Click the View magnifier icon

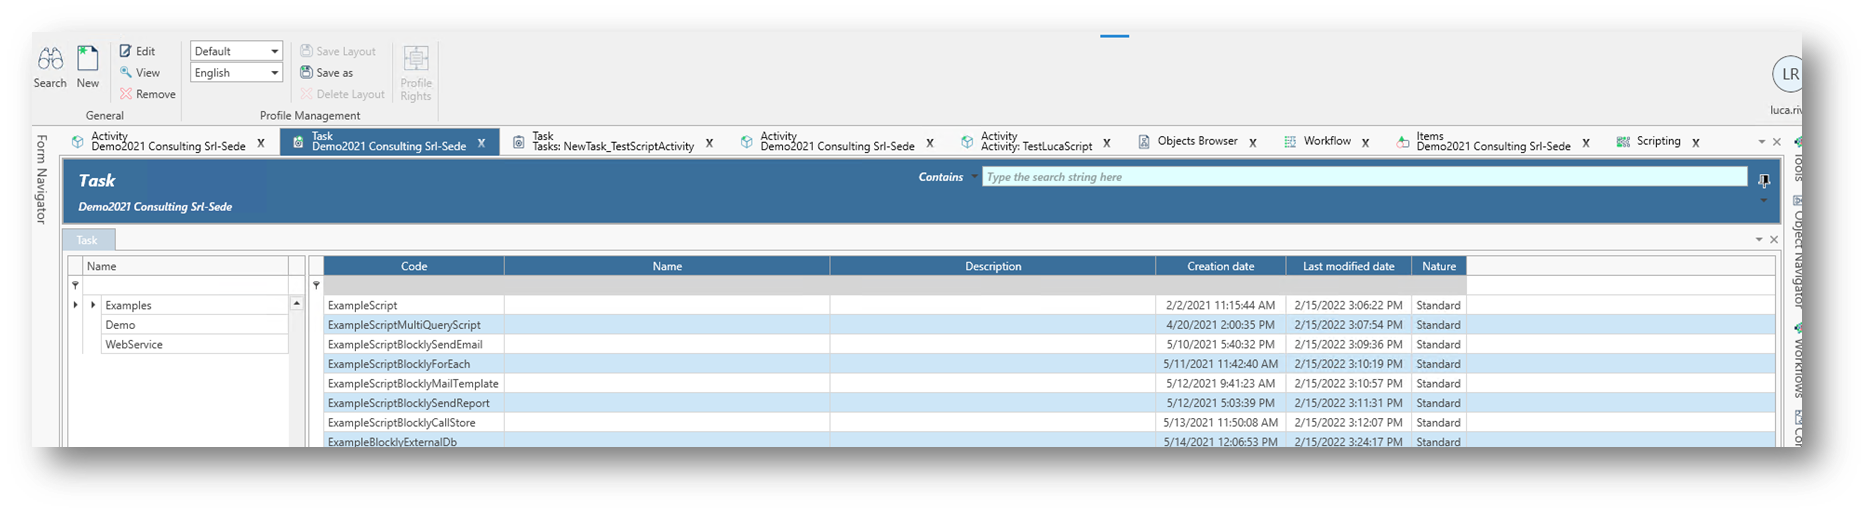(126, 73)
